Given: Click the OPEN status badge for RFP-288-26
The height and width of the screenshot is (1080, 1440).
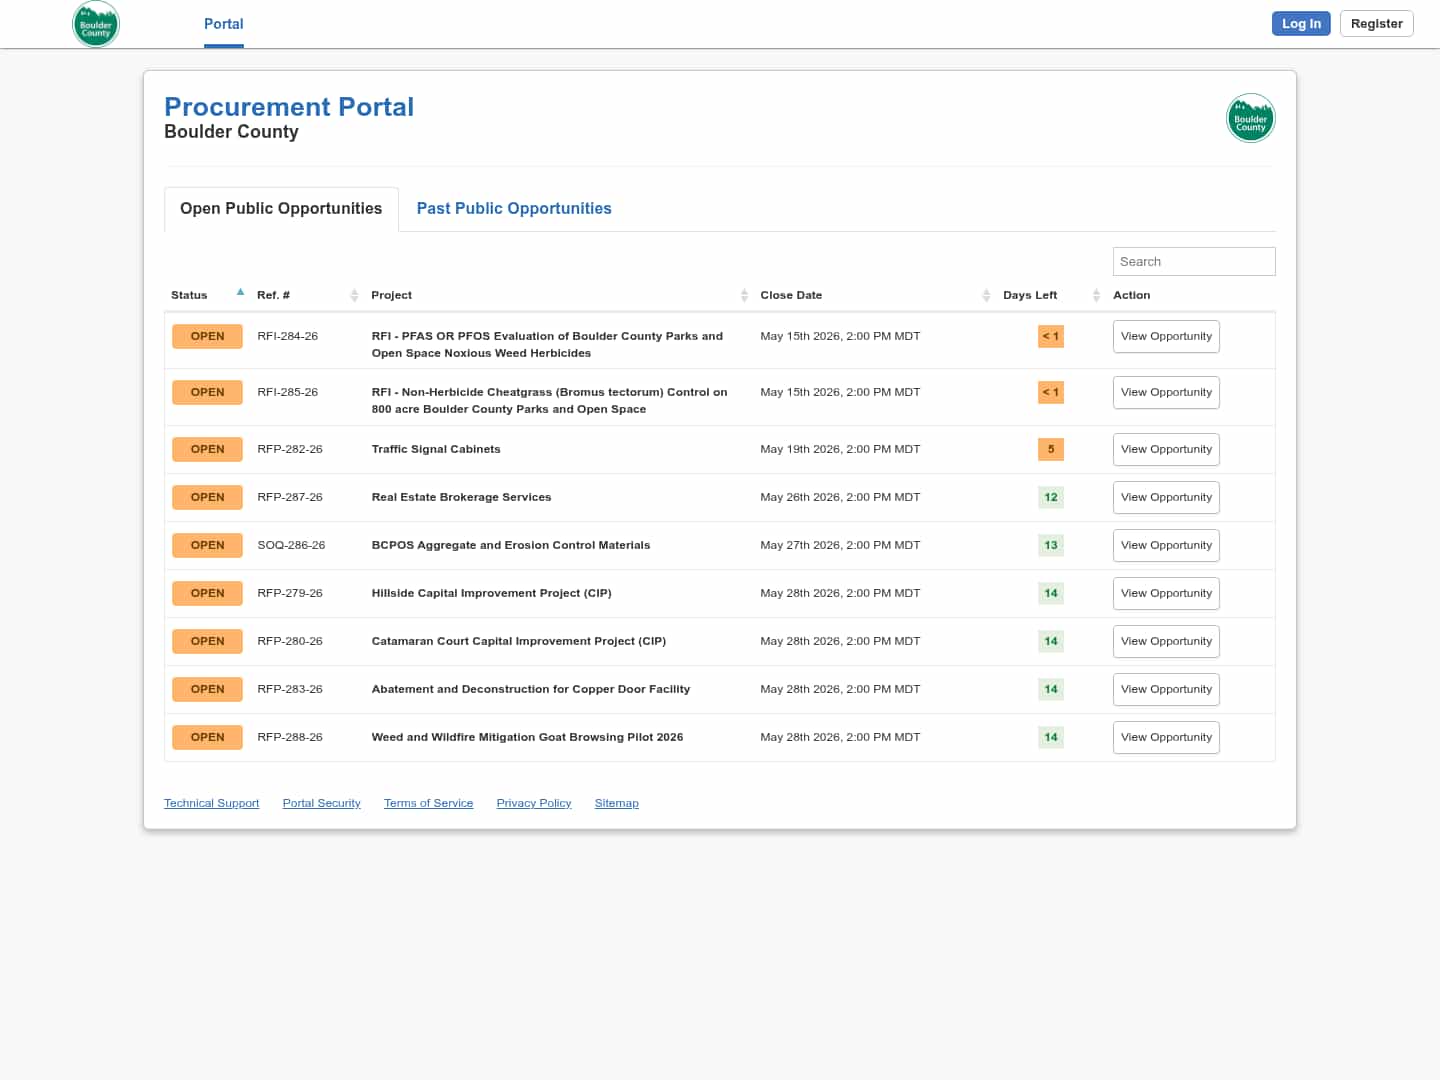Looking at the screenshot, I should tap(207, 737).
